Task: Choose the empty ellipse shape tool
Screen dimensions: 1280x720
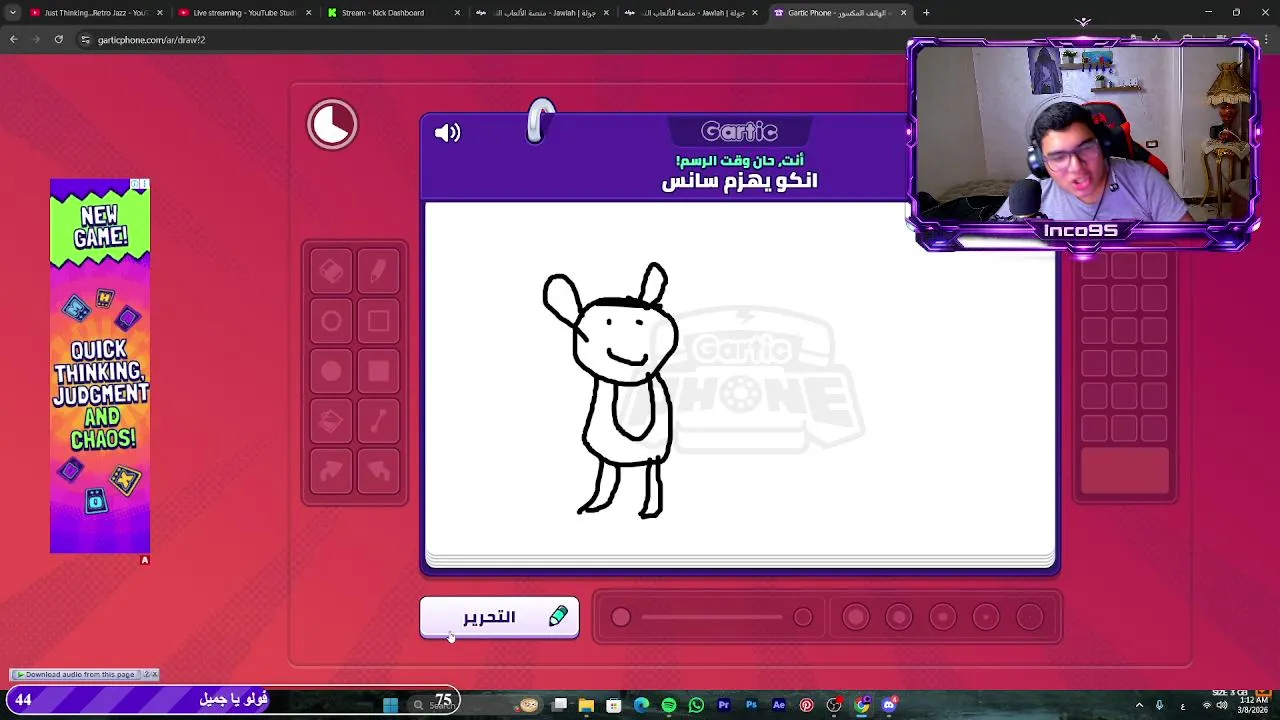Action: coord(331,322)
